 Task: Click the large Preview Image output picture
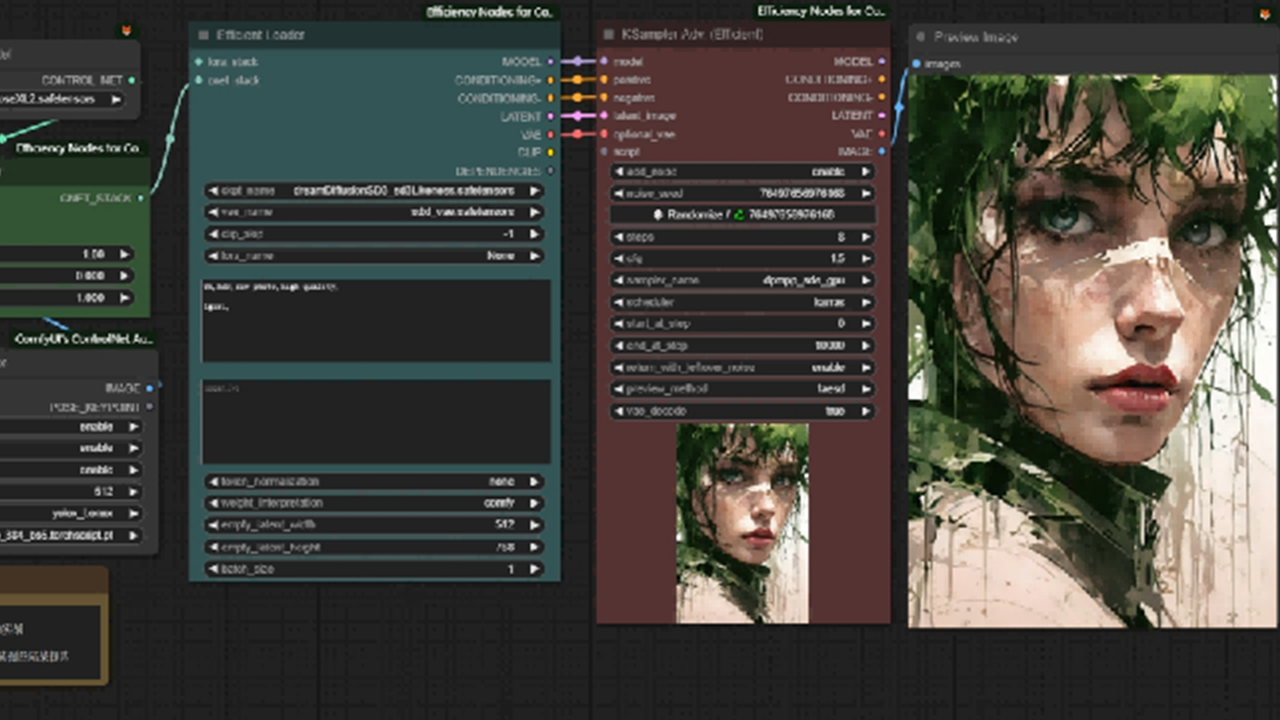coord(1093,351)
